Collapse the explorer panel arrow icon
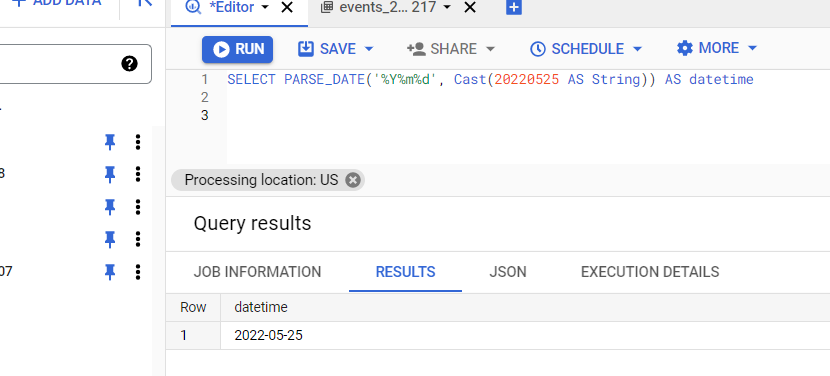This screenshot has height=376, width=830. tap(144, 3)
